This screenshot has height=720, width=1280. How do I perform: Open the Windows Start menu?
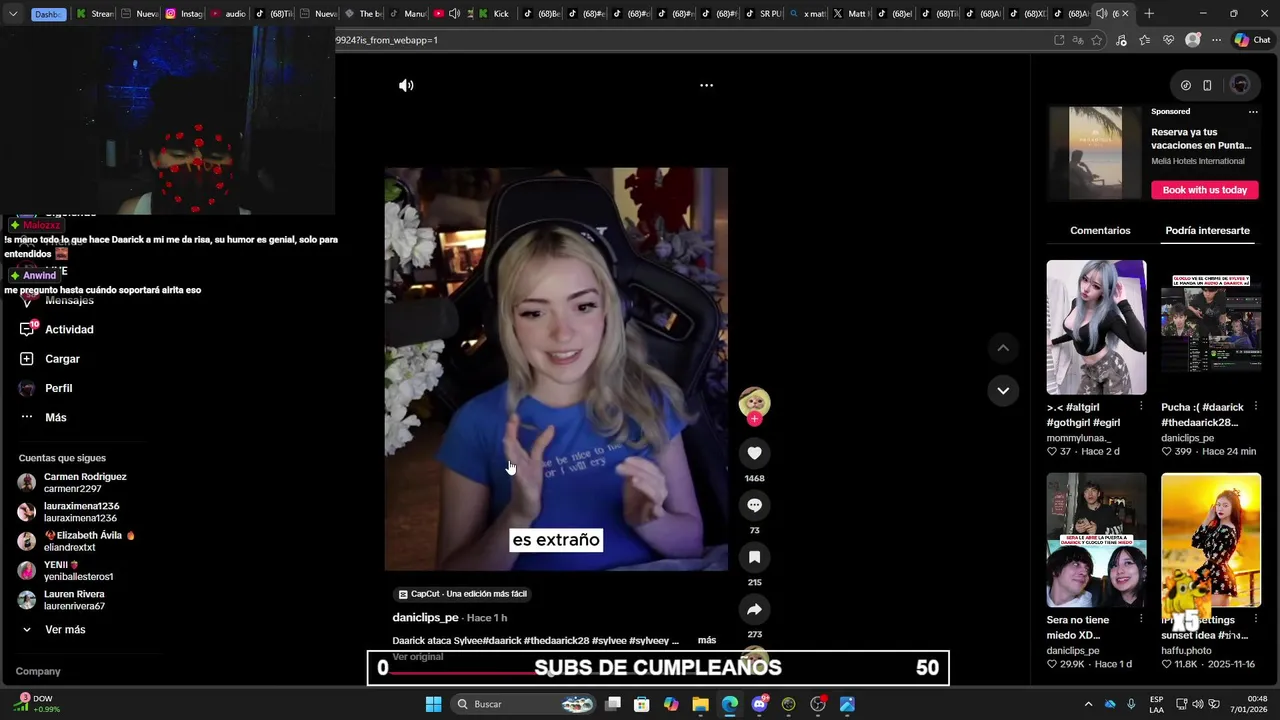pos(433,704)
